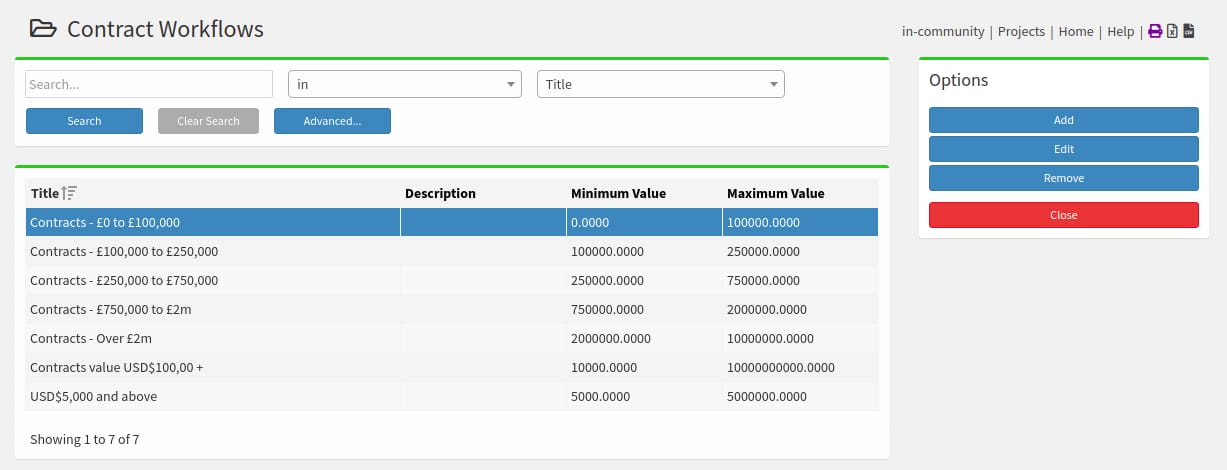Open the Projects menu link
Screen dimensions: 1227x470
coord(1021,31)
